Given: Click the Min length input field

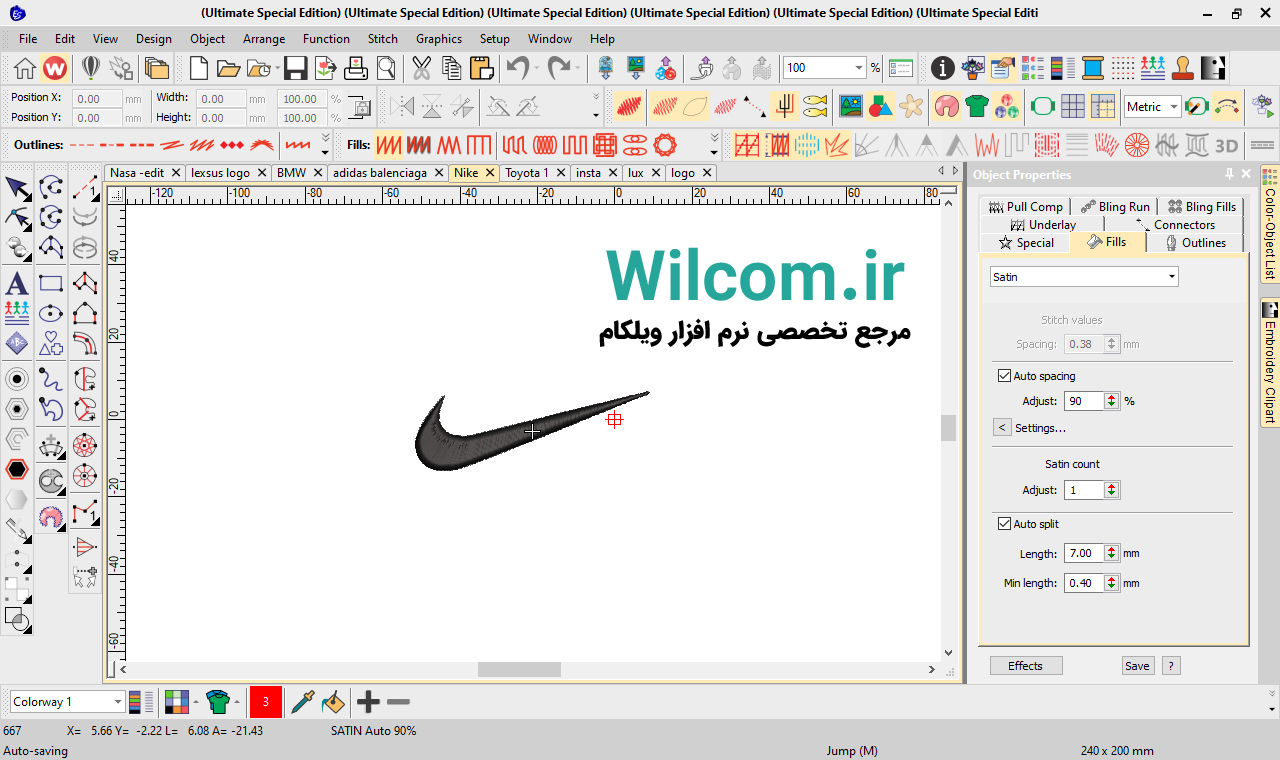Looking at the screenshot, I should point(1083,583).
